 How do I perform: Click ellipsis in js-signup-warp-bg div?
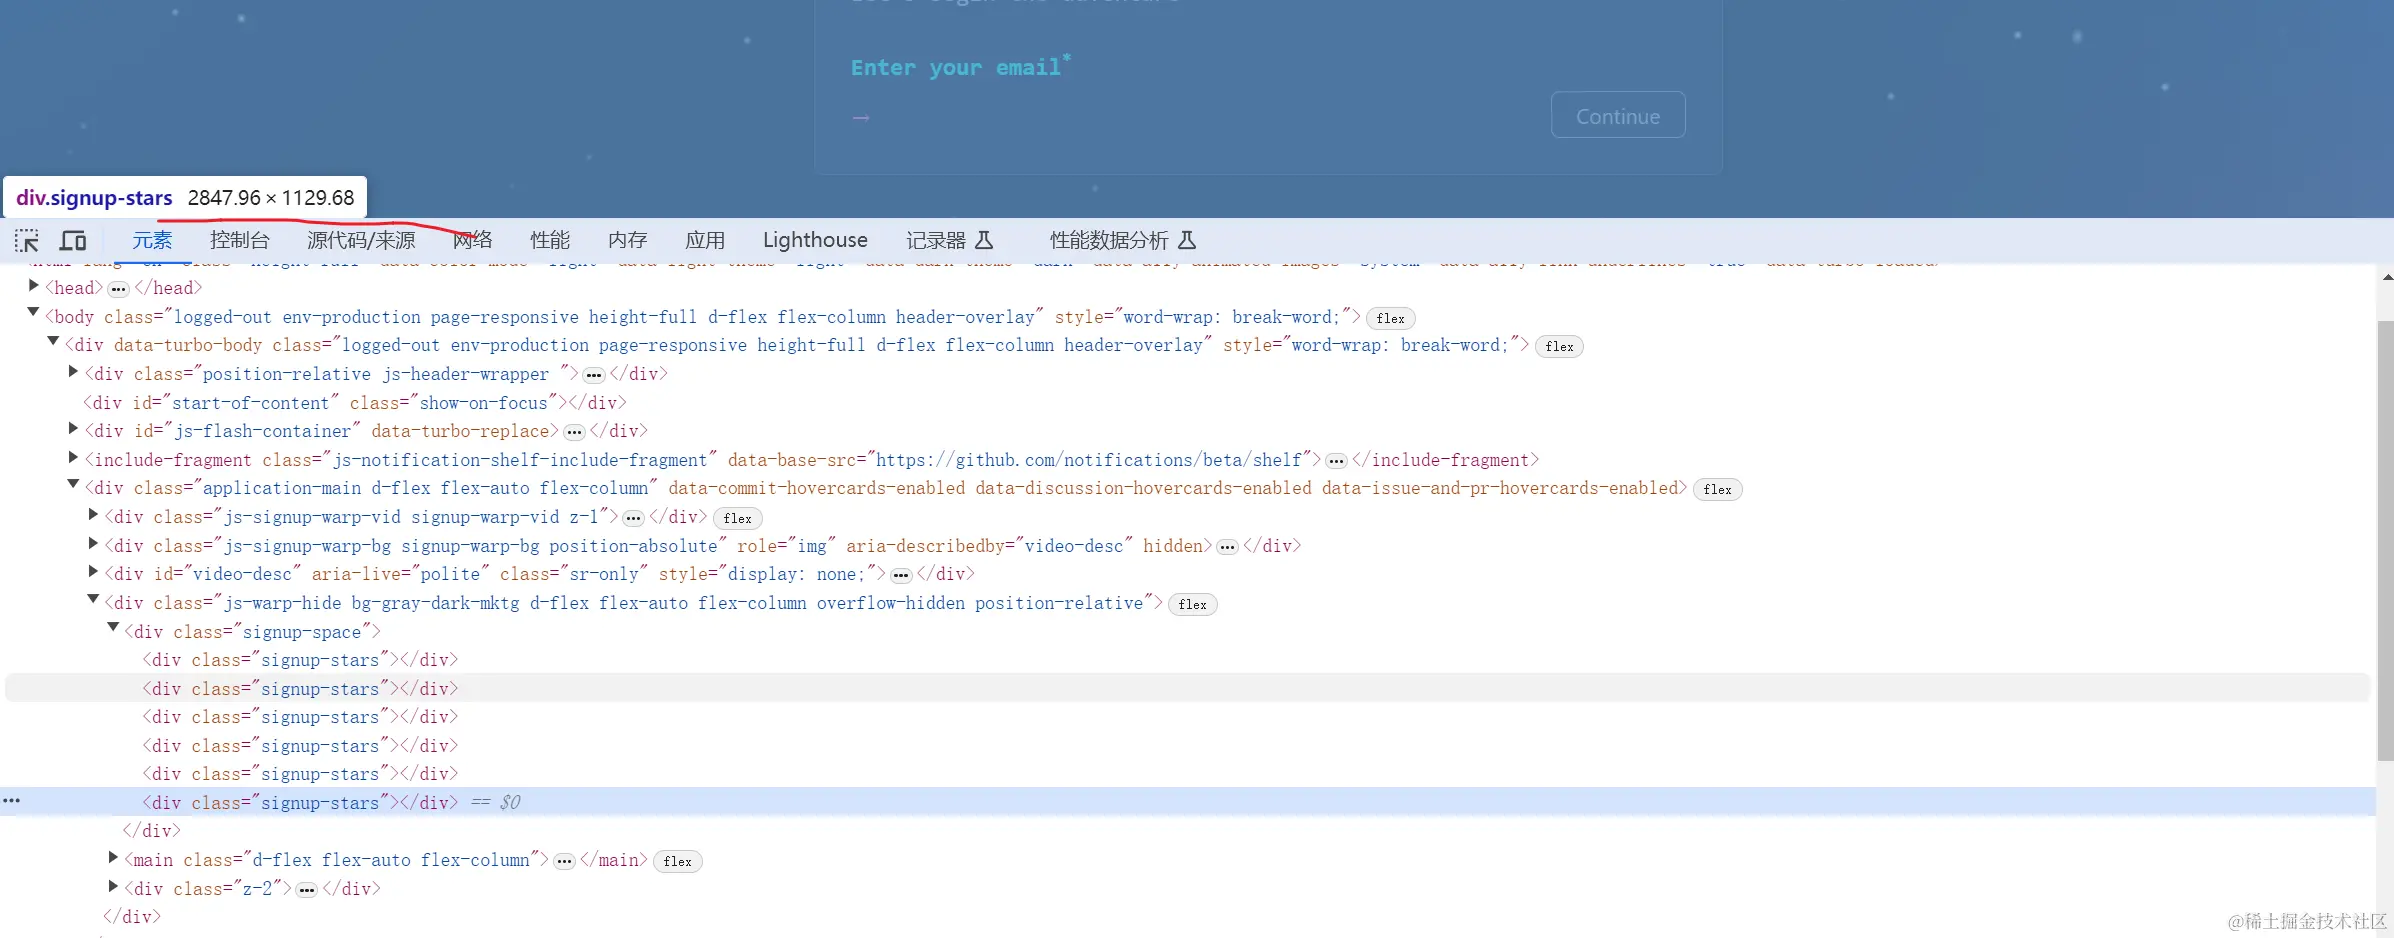click(1227, 547)
